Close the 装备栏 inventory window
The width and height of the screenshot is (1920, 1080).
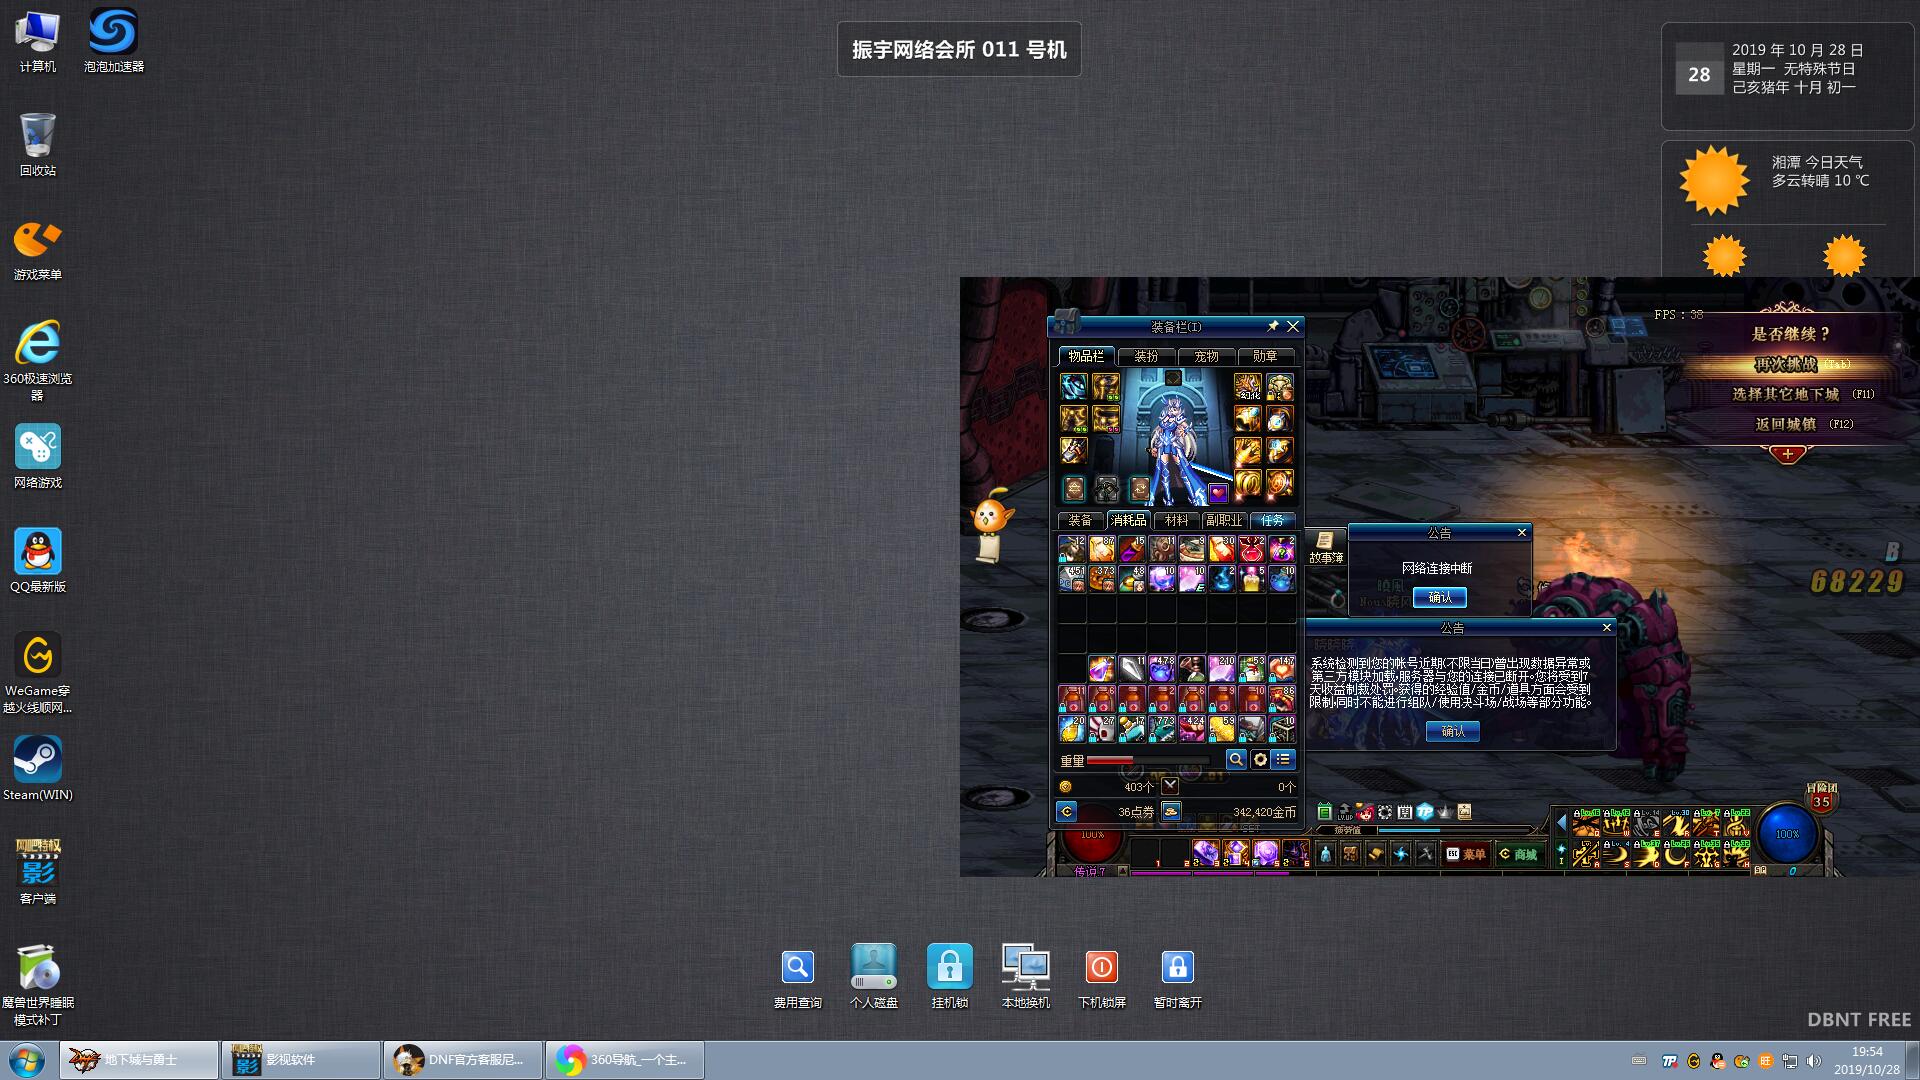[x=1293, y=326]
